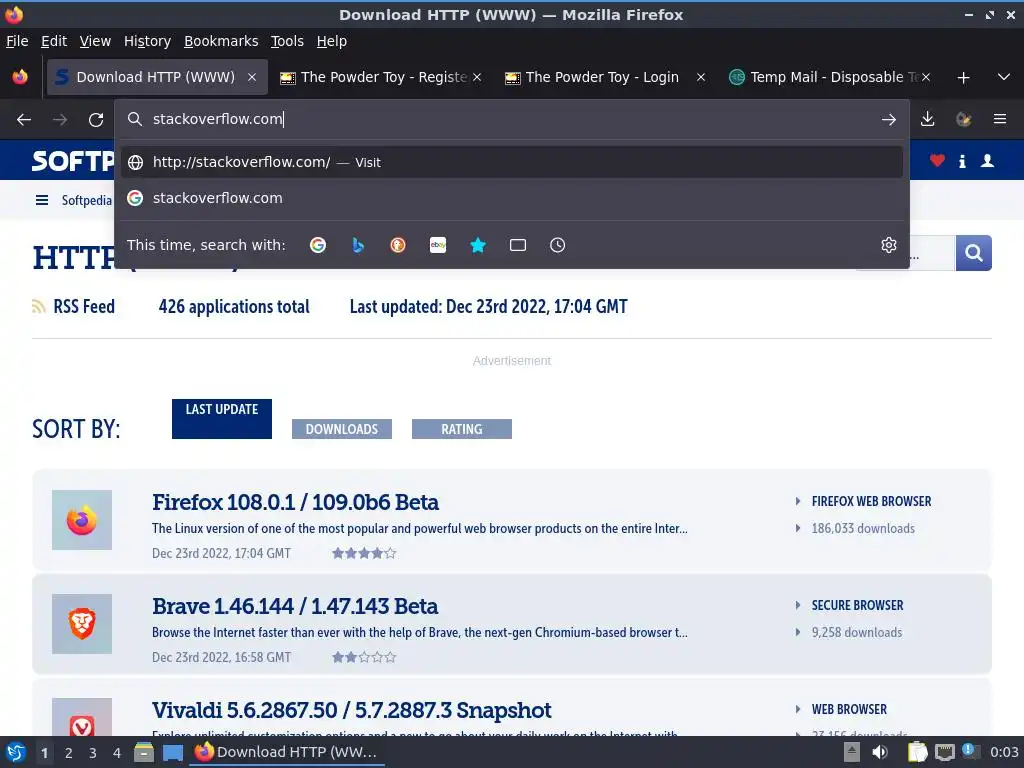The height and width of the screenshot is (768, 1024).
Task: Click the Softpedia breadcrumb link
Action: 86,200
